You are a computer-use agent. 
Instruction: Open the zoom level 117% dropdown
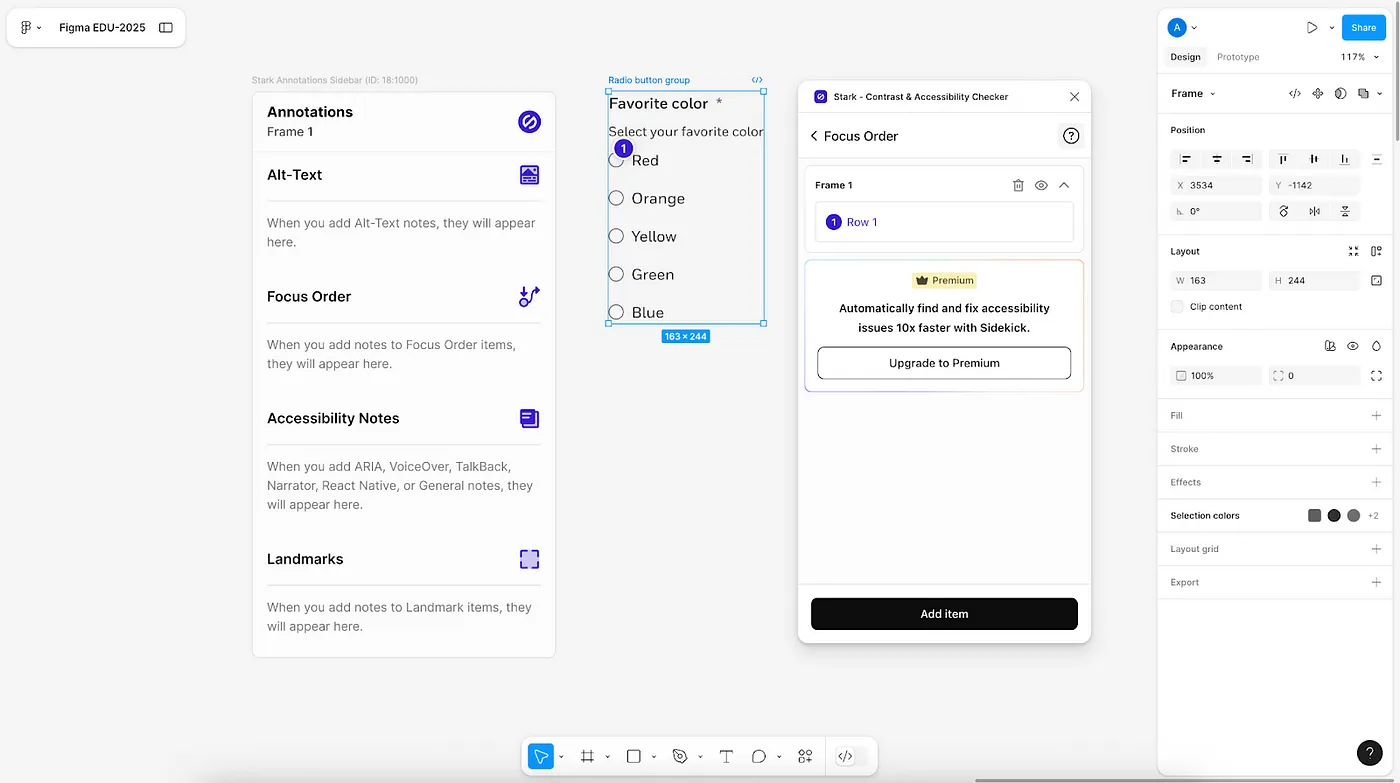tap(1358, 57)
